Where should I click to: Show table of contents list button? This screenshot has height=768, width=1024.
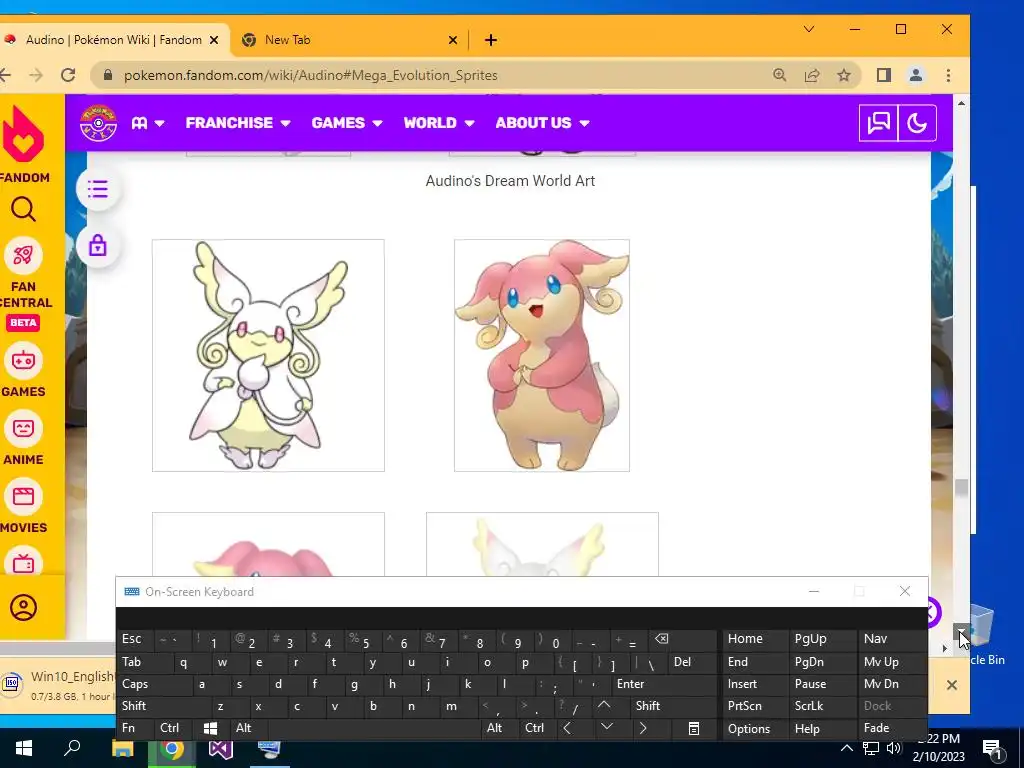click(98, 189)
